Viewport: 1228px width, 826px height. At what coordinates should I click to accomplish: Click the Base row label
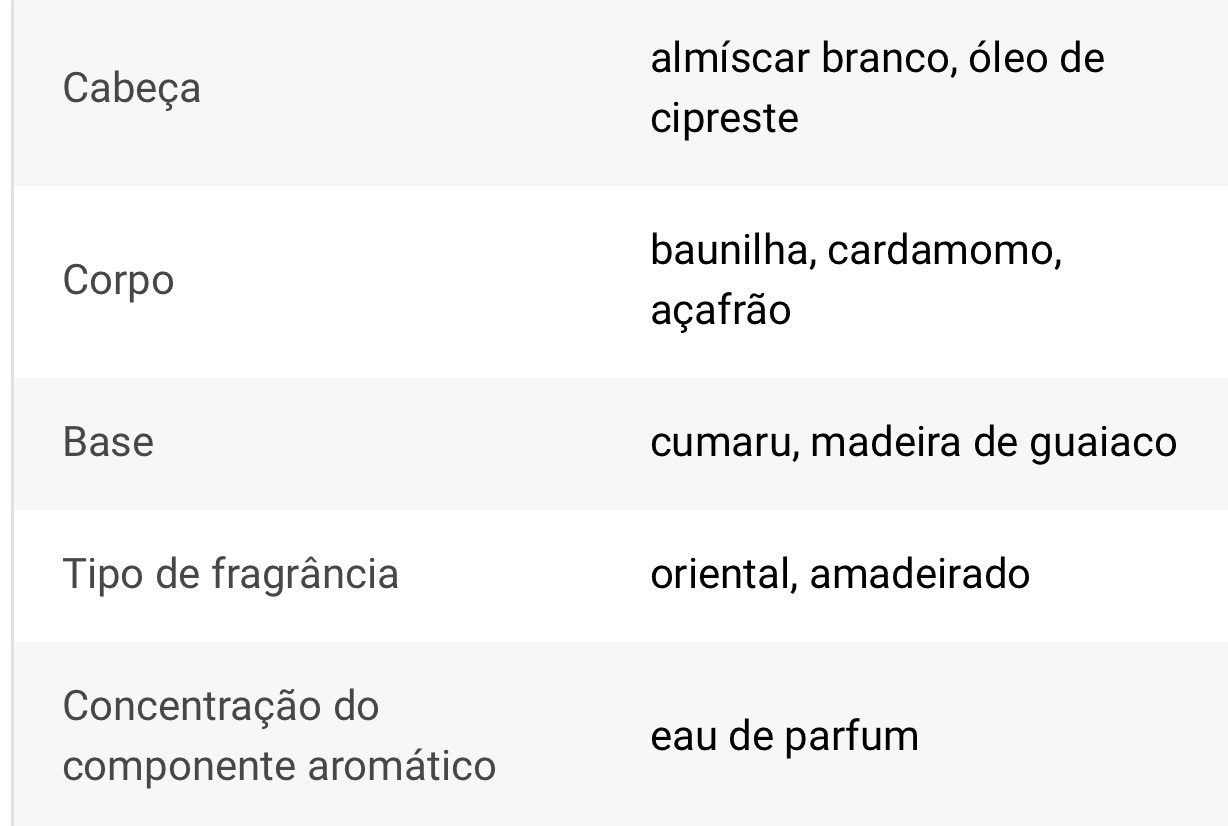(108, 442)
